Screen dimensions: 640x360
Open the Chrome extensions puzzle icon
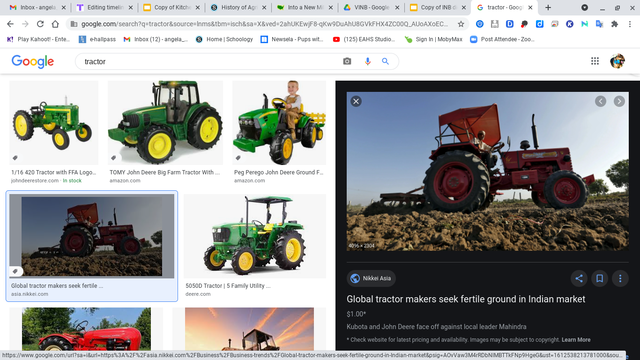coord(614,24)
